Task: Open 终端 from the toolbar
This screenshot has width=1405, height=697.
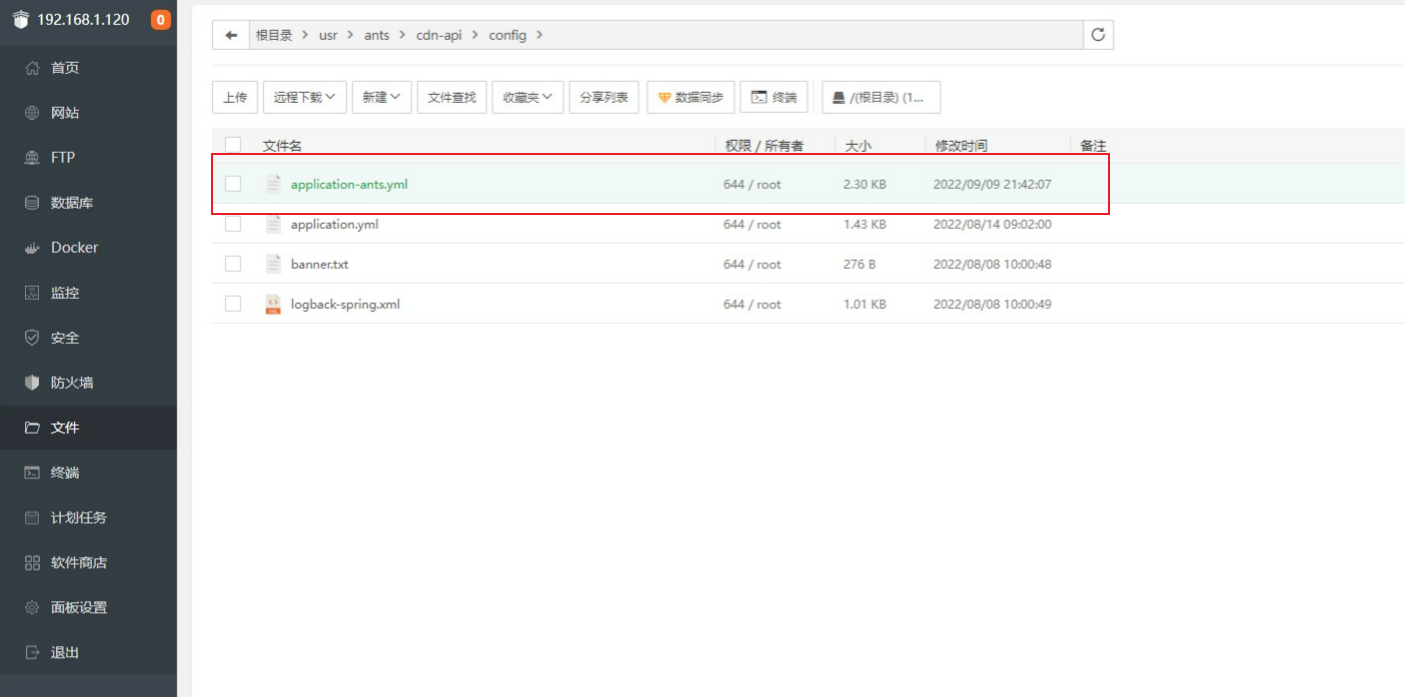Action: (x=774, y=97)
